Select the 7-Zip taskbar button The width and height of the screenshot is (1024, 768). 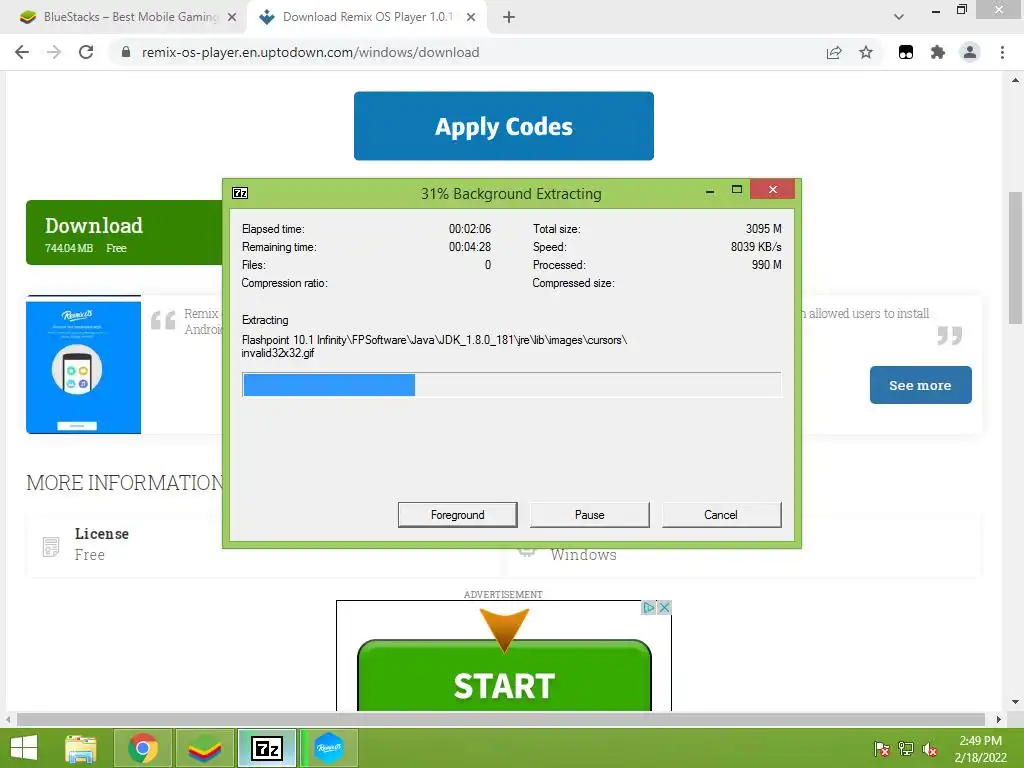[266, 748]
